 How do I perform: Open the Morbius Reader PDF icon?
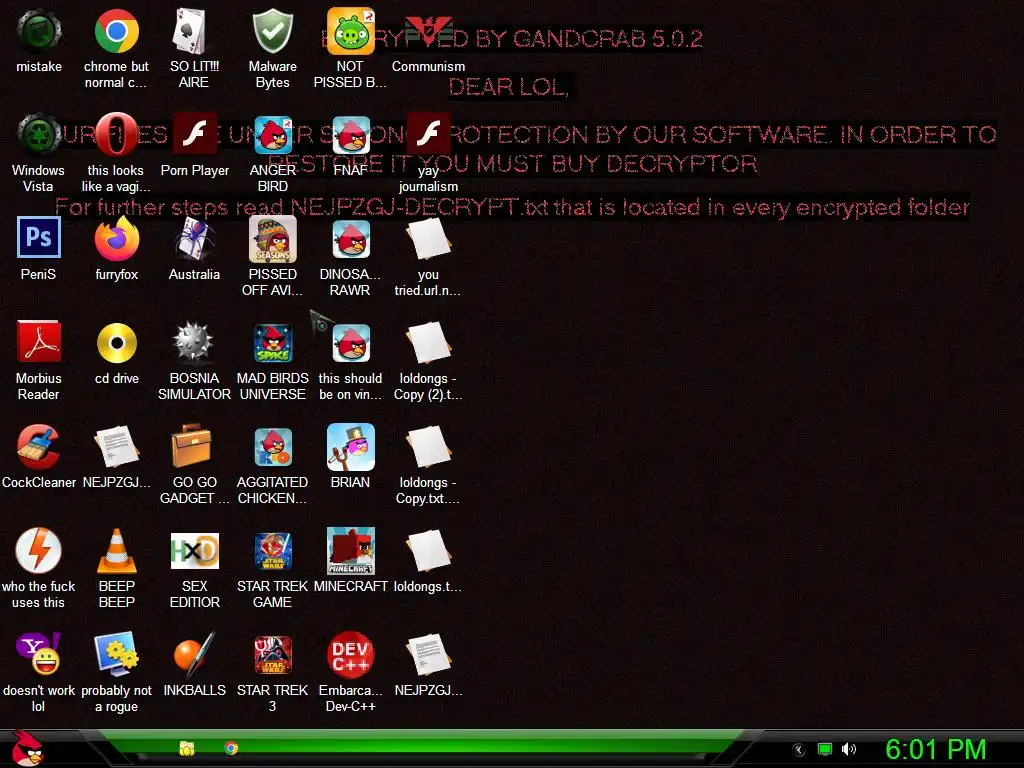click(x=39, y=342)
